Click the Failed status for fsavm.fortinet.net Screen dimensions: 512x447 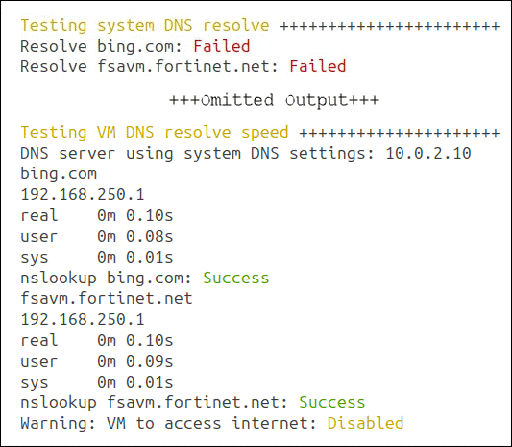coord(318,66)
